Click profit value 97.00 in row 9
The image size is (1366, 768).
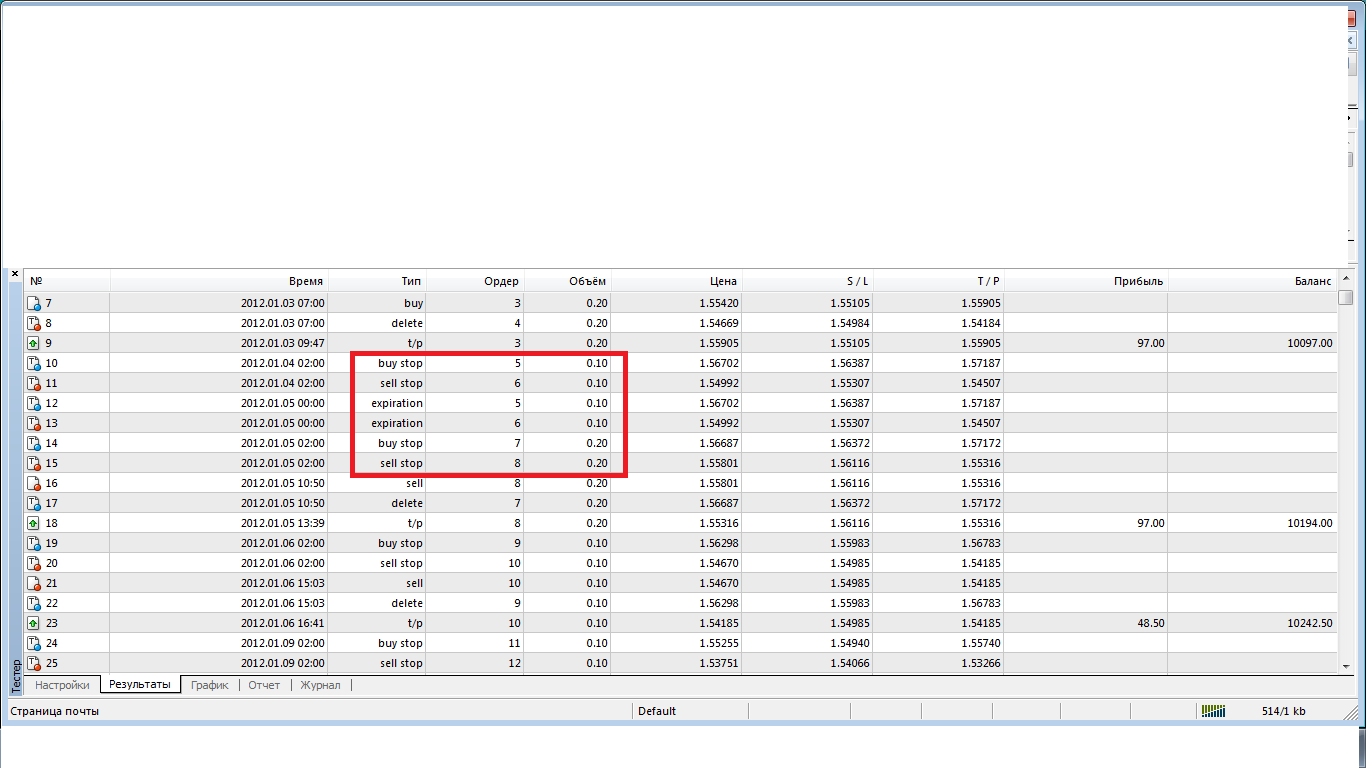click(x=1150, y=343)
